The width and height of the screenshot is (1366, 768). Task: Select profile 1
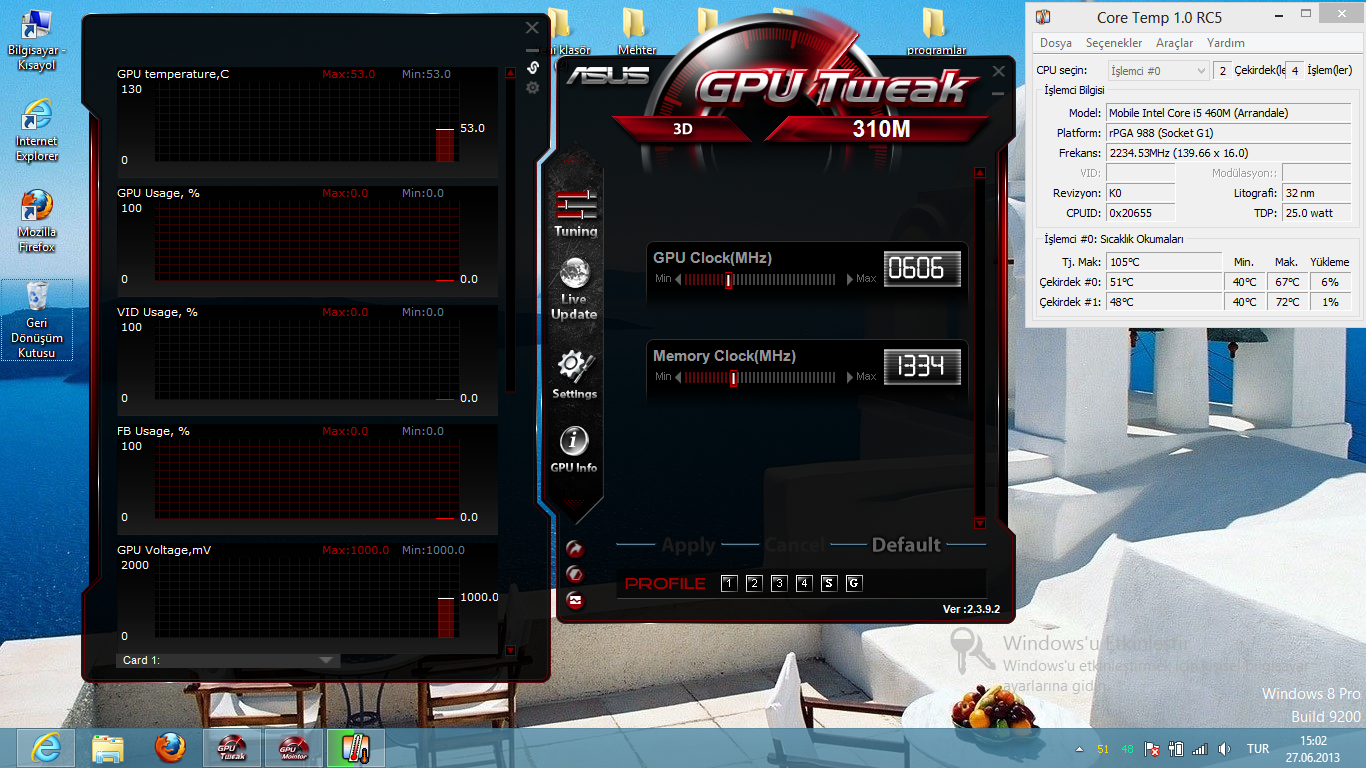click(x=729, y=584)
